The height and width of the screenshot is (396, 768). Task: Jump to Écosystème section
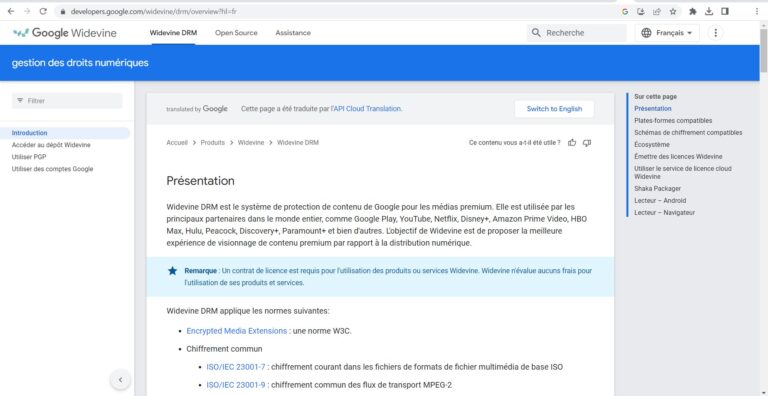[x=651, y=145]
